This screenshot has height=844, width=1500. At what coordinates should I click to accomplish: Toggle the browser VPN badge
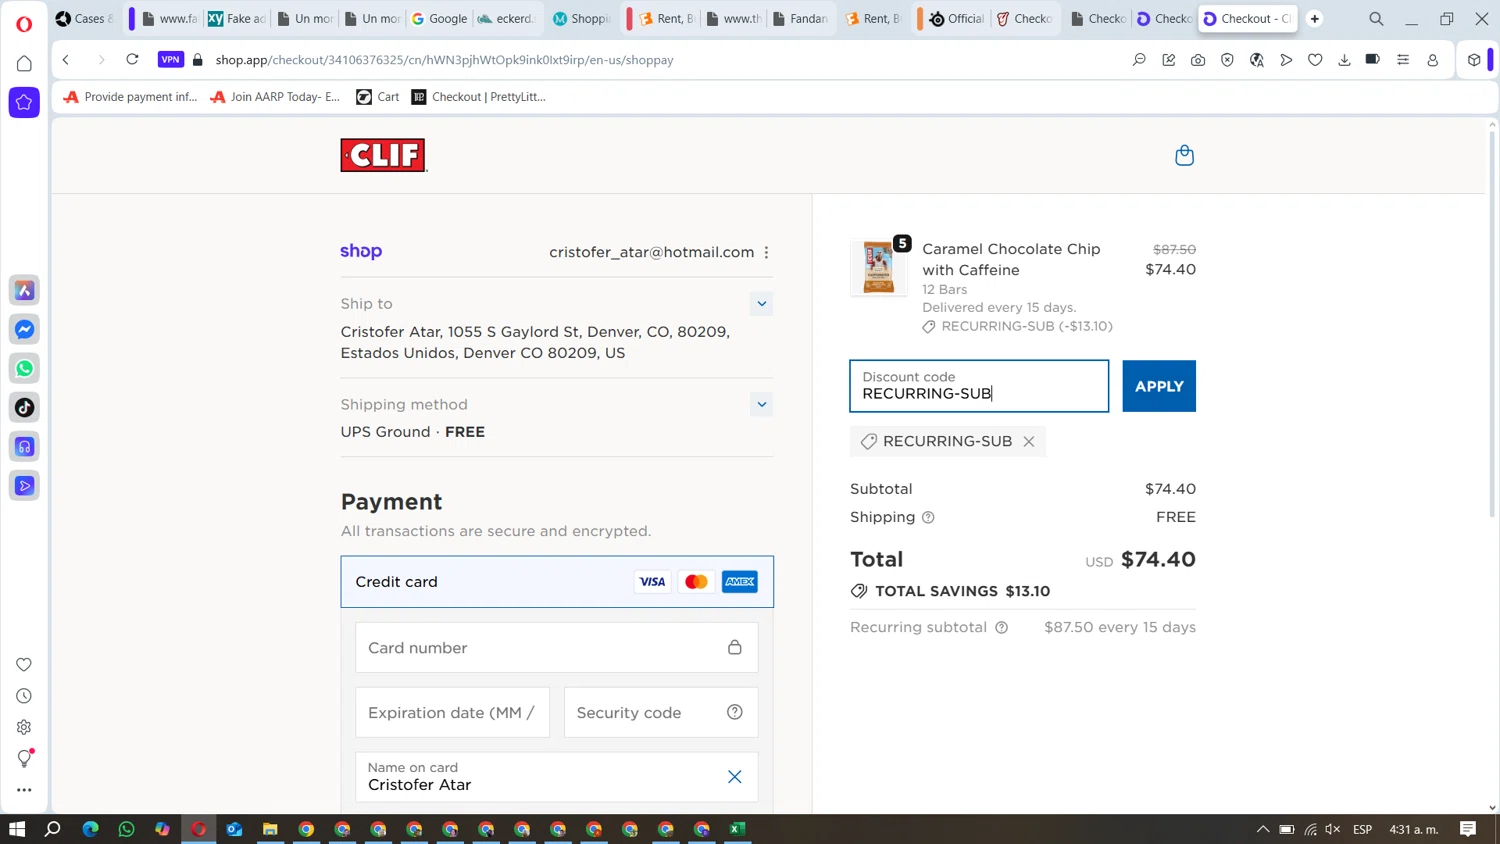(x=171, y=60)
